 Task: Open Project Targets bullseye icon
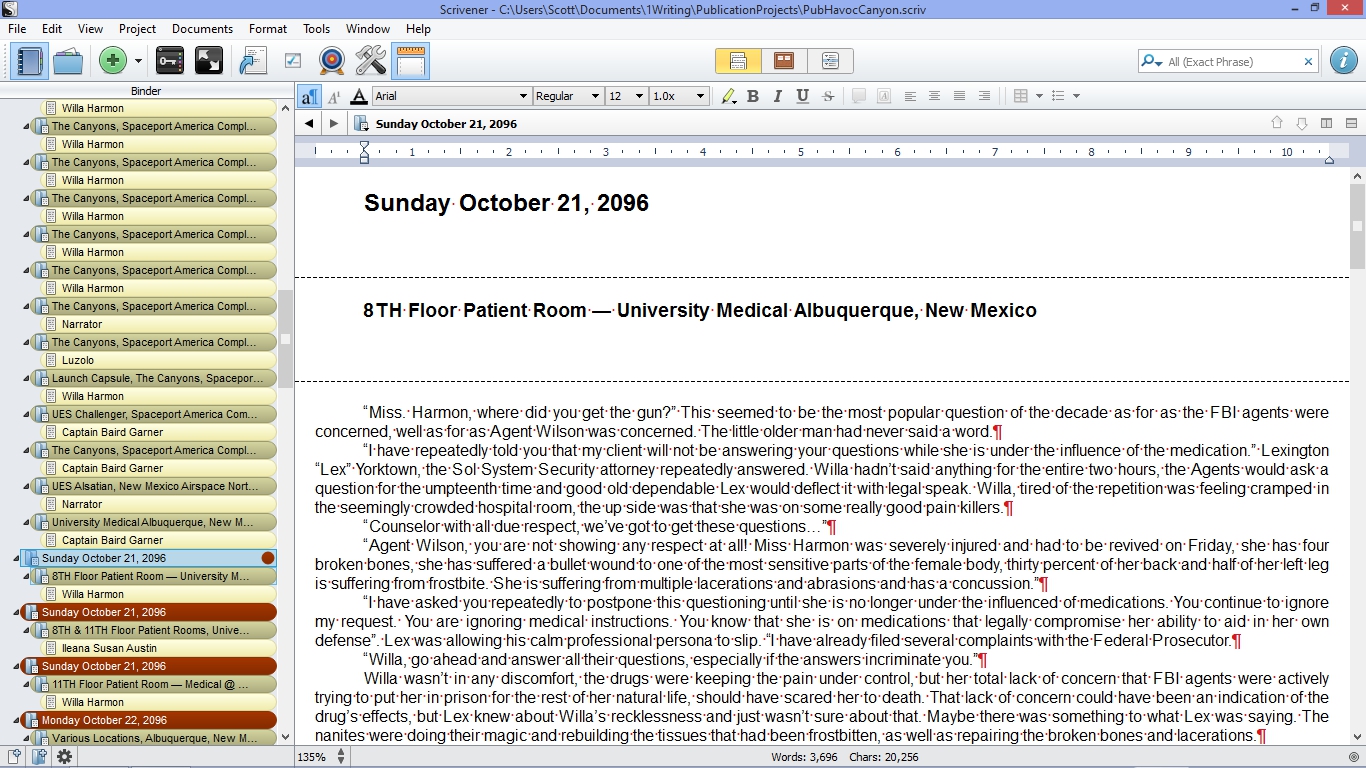[x=332, y=61]
